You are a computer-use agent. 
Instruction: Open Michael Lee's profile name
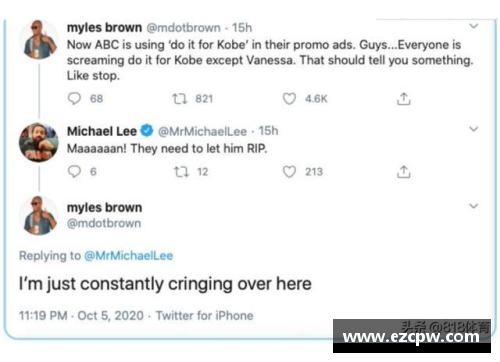tap(102, 131)
